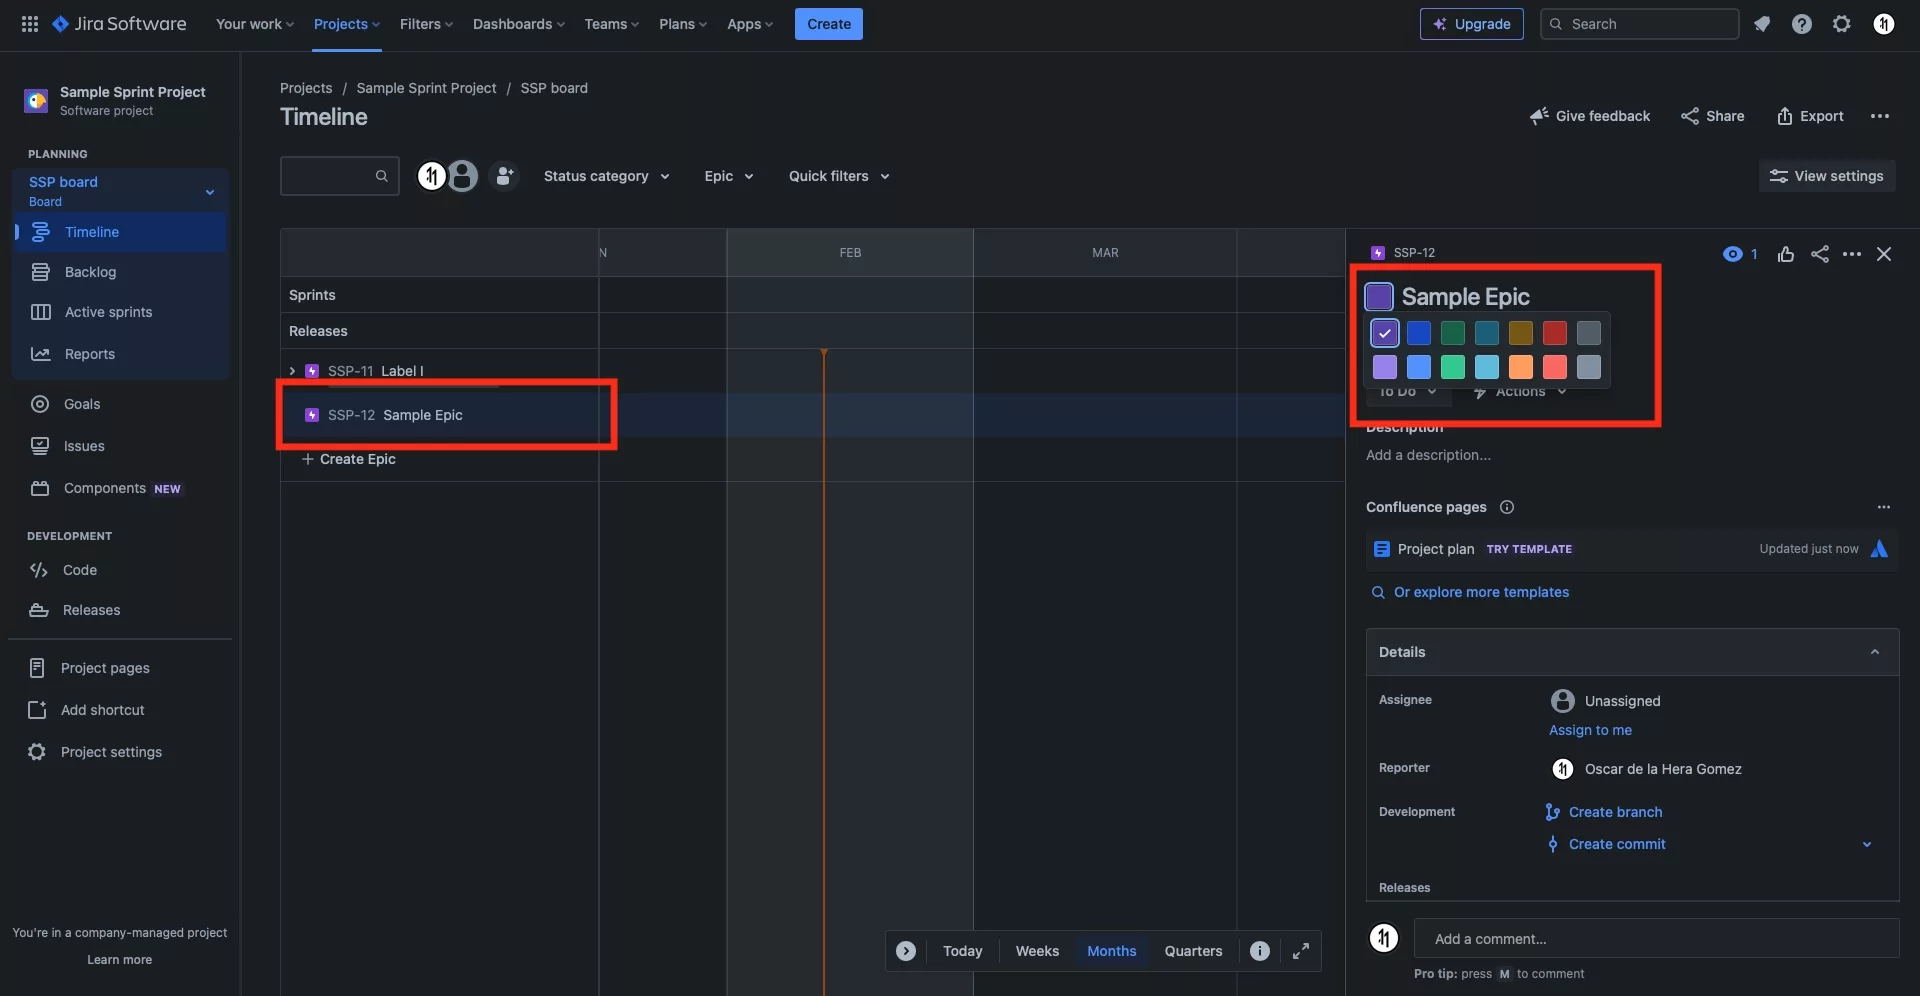Toggle the watch eye icon on SSP-12
This screenshot has height=996, width=1920.
pyautogui.click(x=1733, y=254)
